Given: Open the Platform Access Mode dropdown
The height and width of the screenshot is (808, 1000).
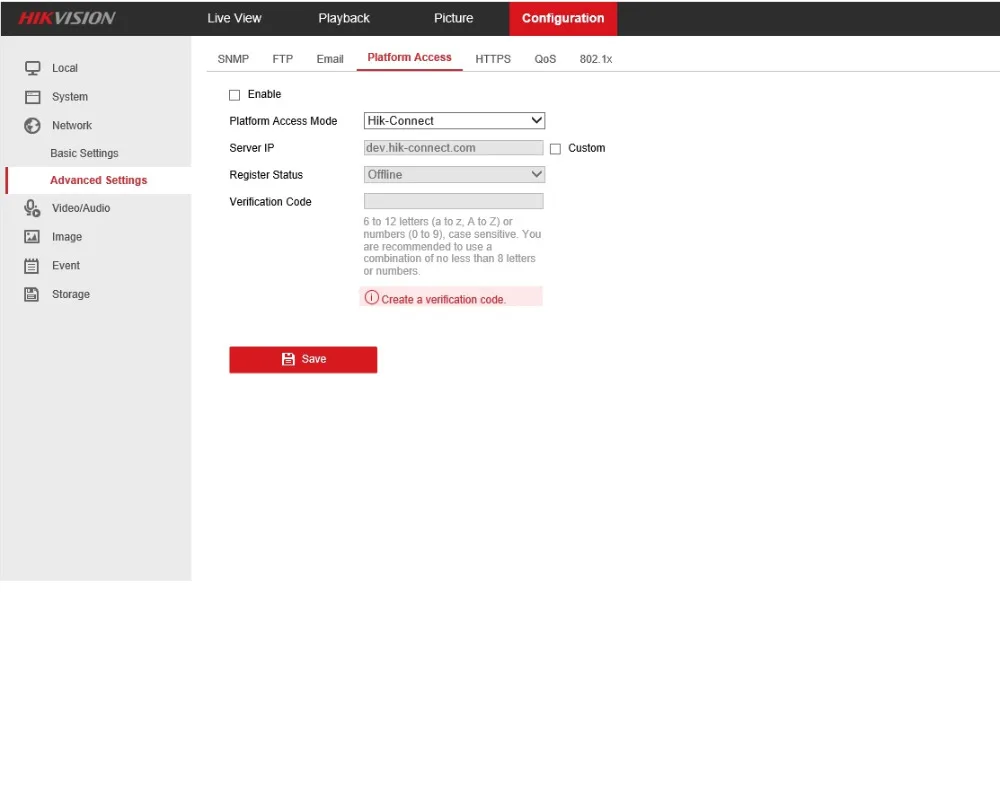Looking at the screenshot, I should tap(454, 121).
